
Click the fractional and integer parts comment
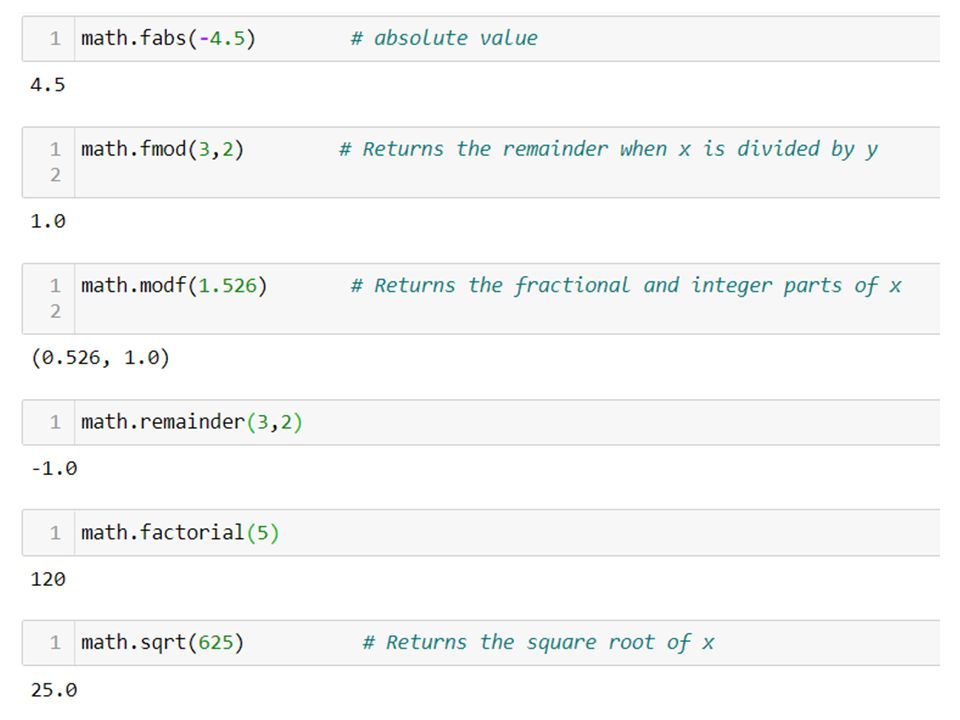pos(626,286)
